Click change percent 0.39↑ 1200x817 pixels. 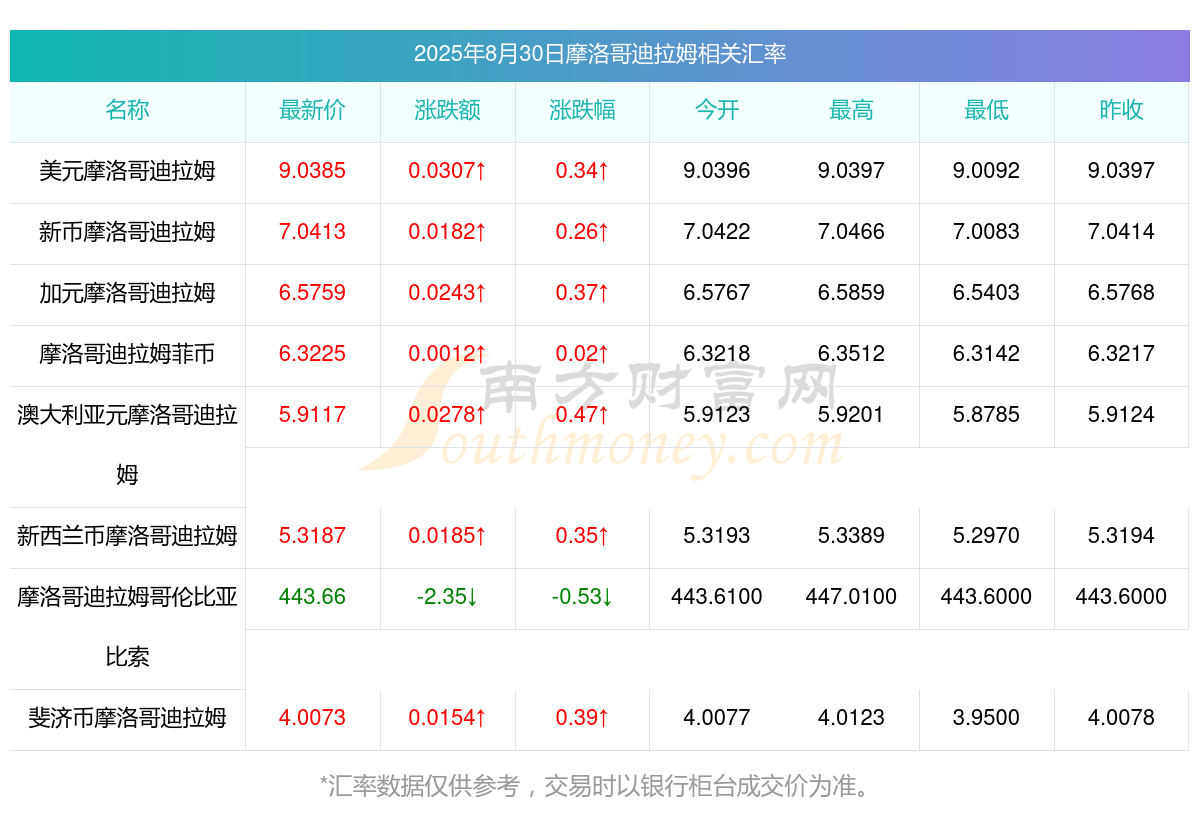[583, 718]
